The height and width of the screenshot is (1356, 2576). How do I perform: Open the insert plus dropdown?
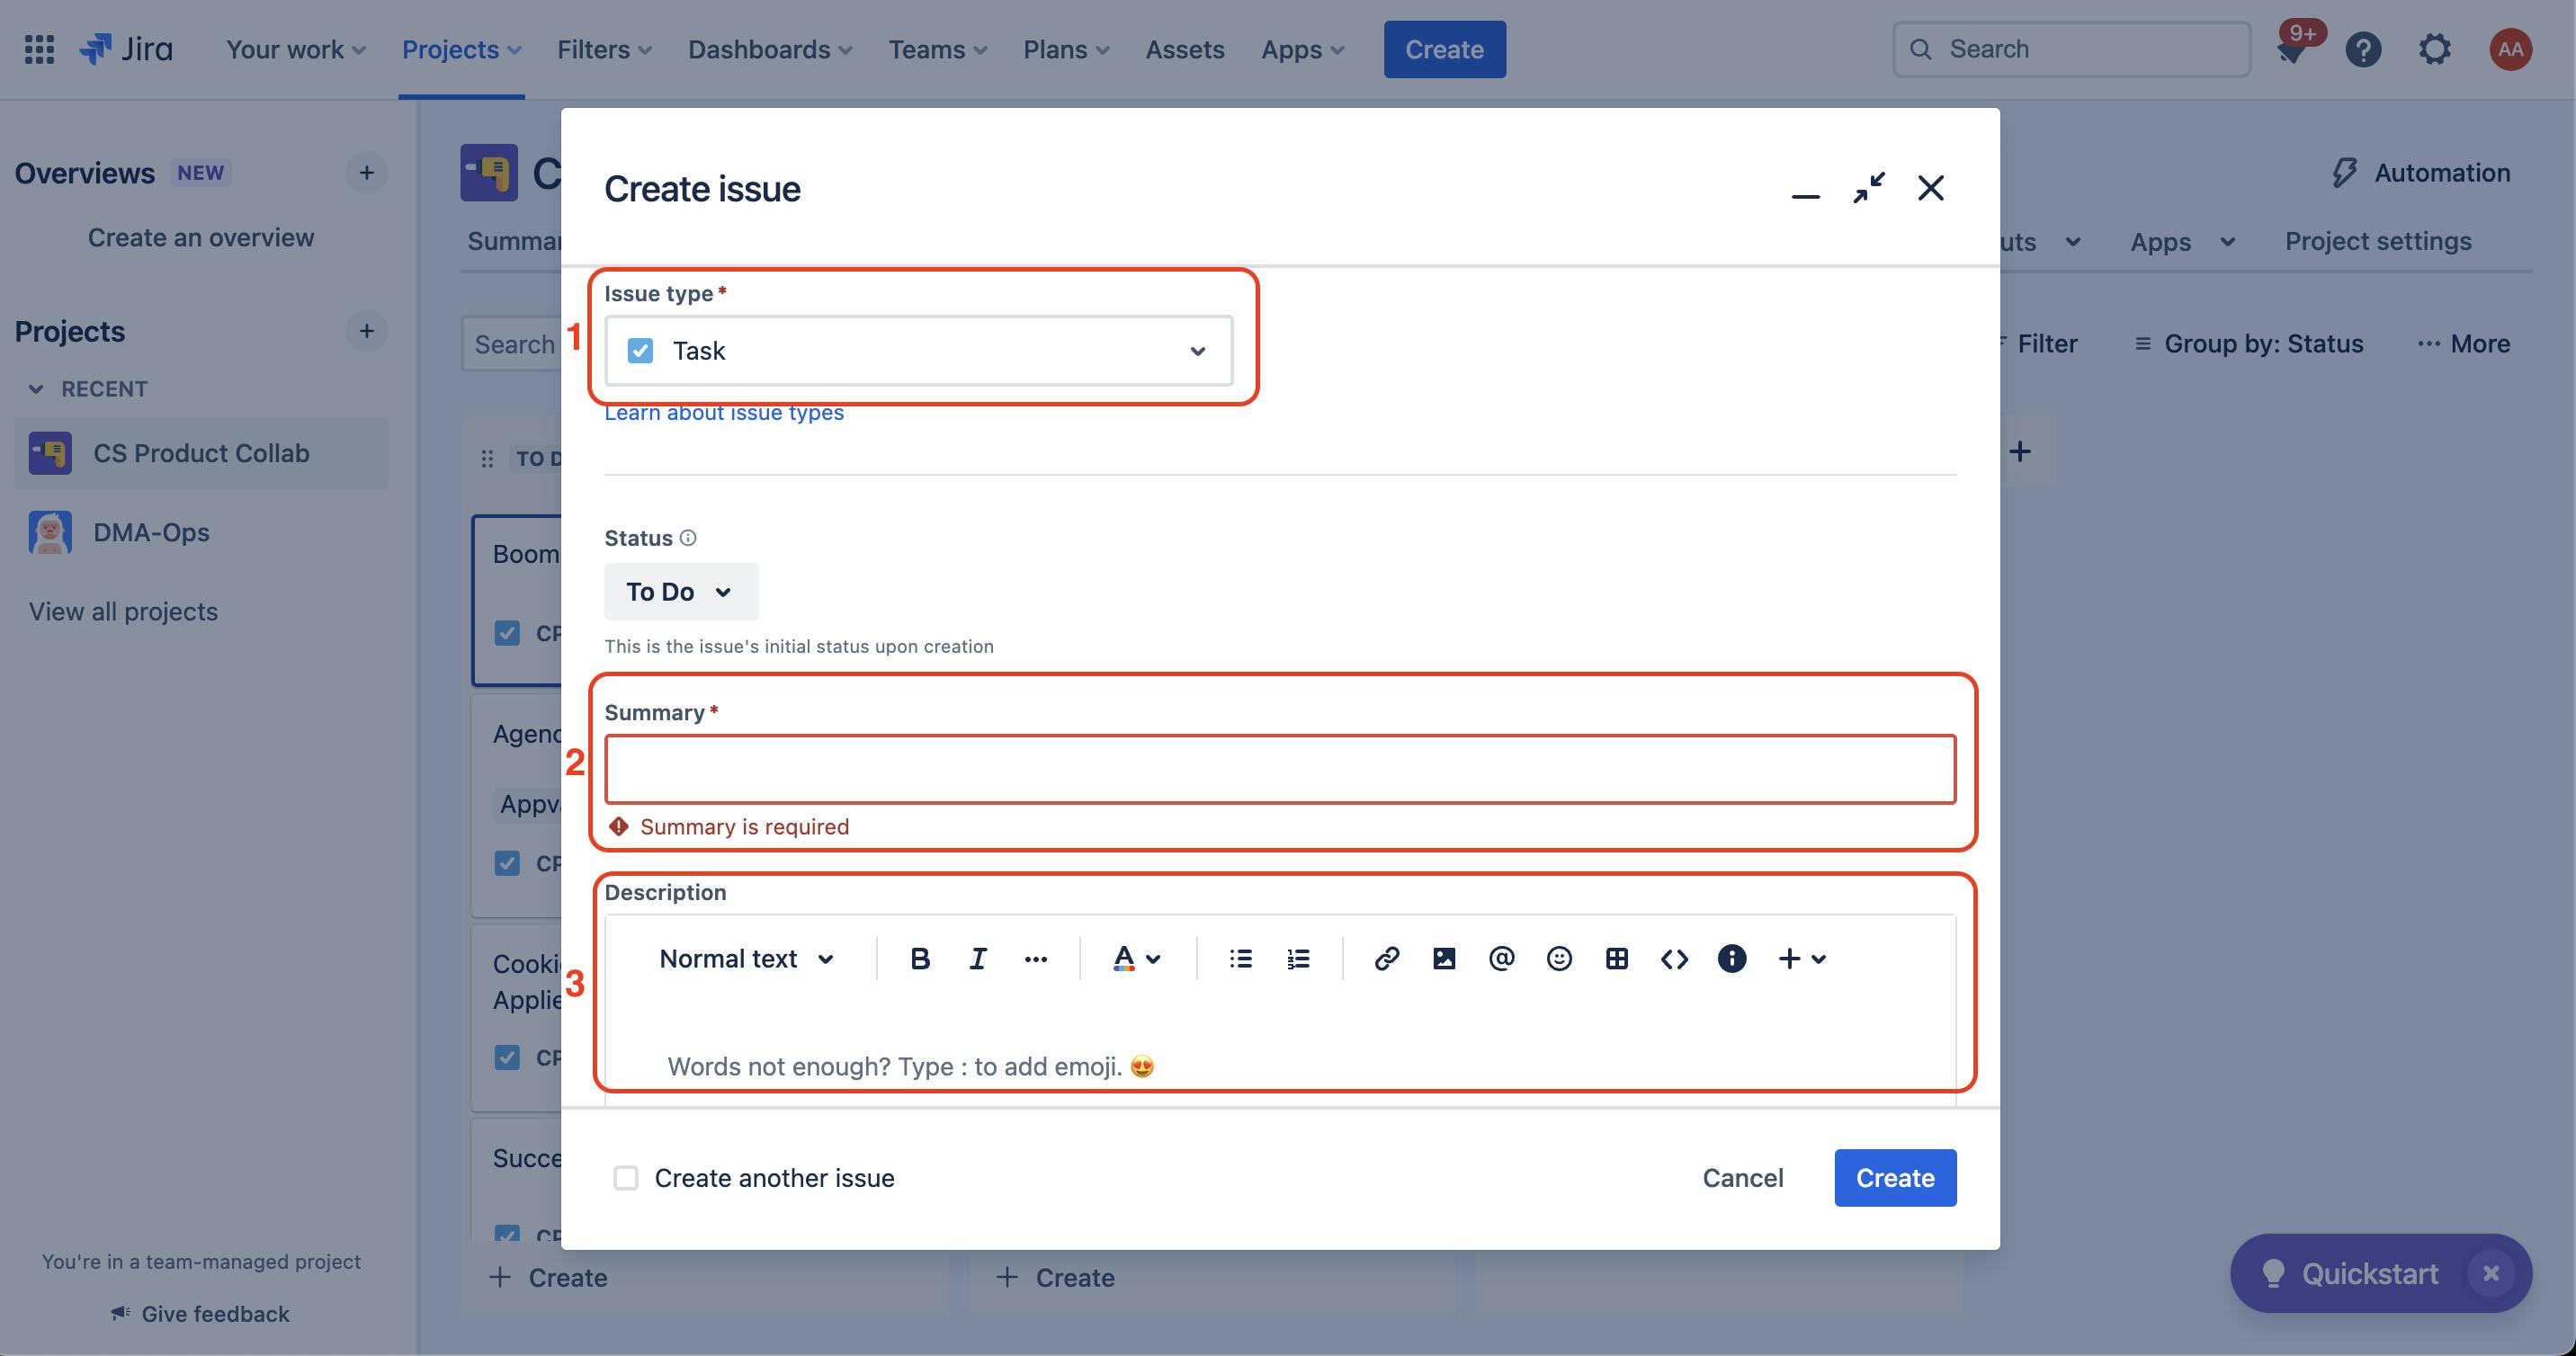(x=1802, y=958)
